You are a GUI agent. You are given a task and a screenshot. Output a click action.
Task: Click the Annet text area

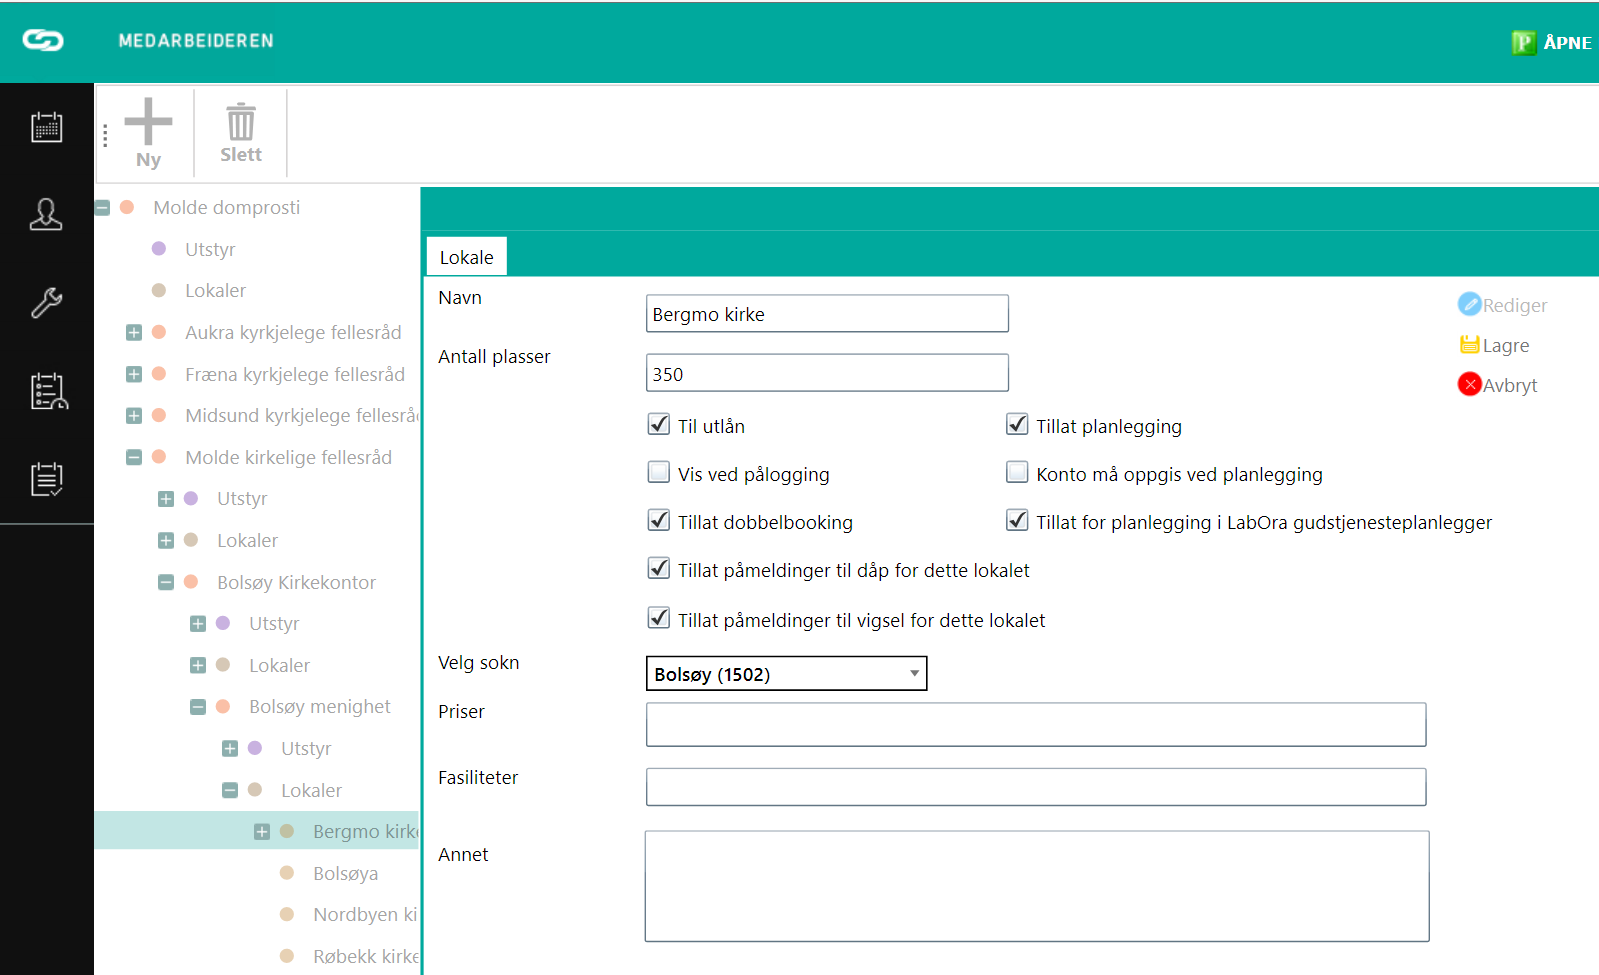tap(1037, 886)
